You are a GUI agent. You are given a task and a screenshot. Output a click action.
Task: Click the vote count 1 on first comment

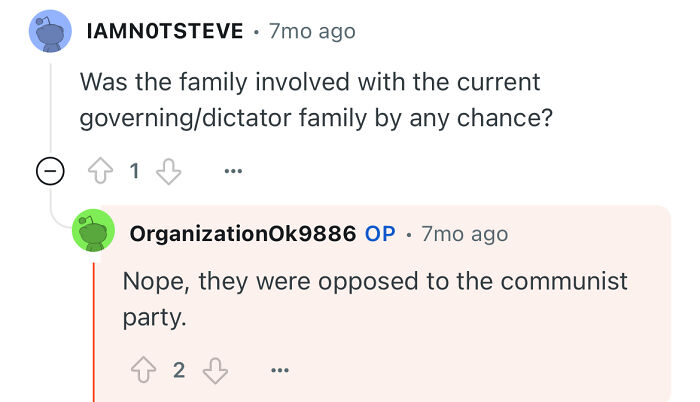pyautogui.click(x=134, y=171)
